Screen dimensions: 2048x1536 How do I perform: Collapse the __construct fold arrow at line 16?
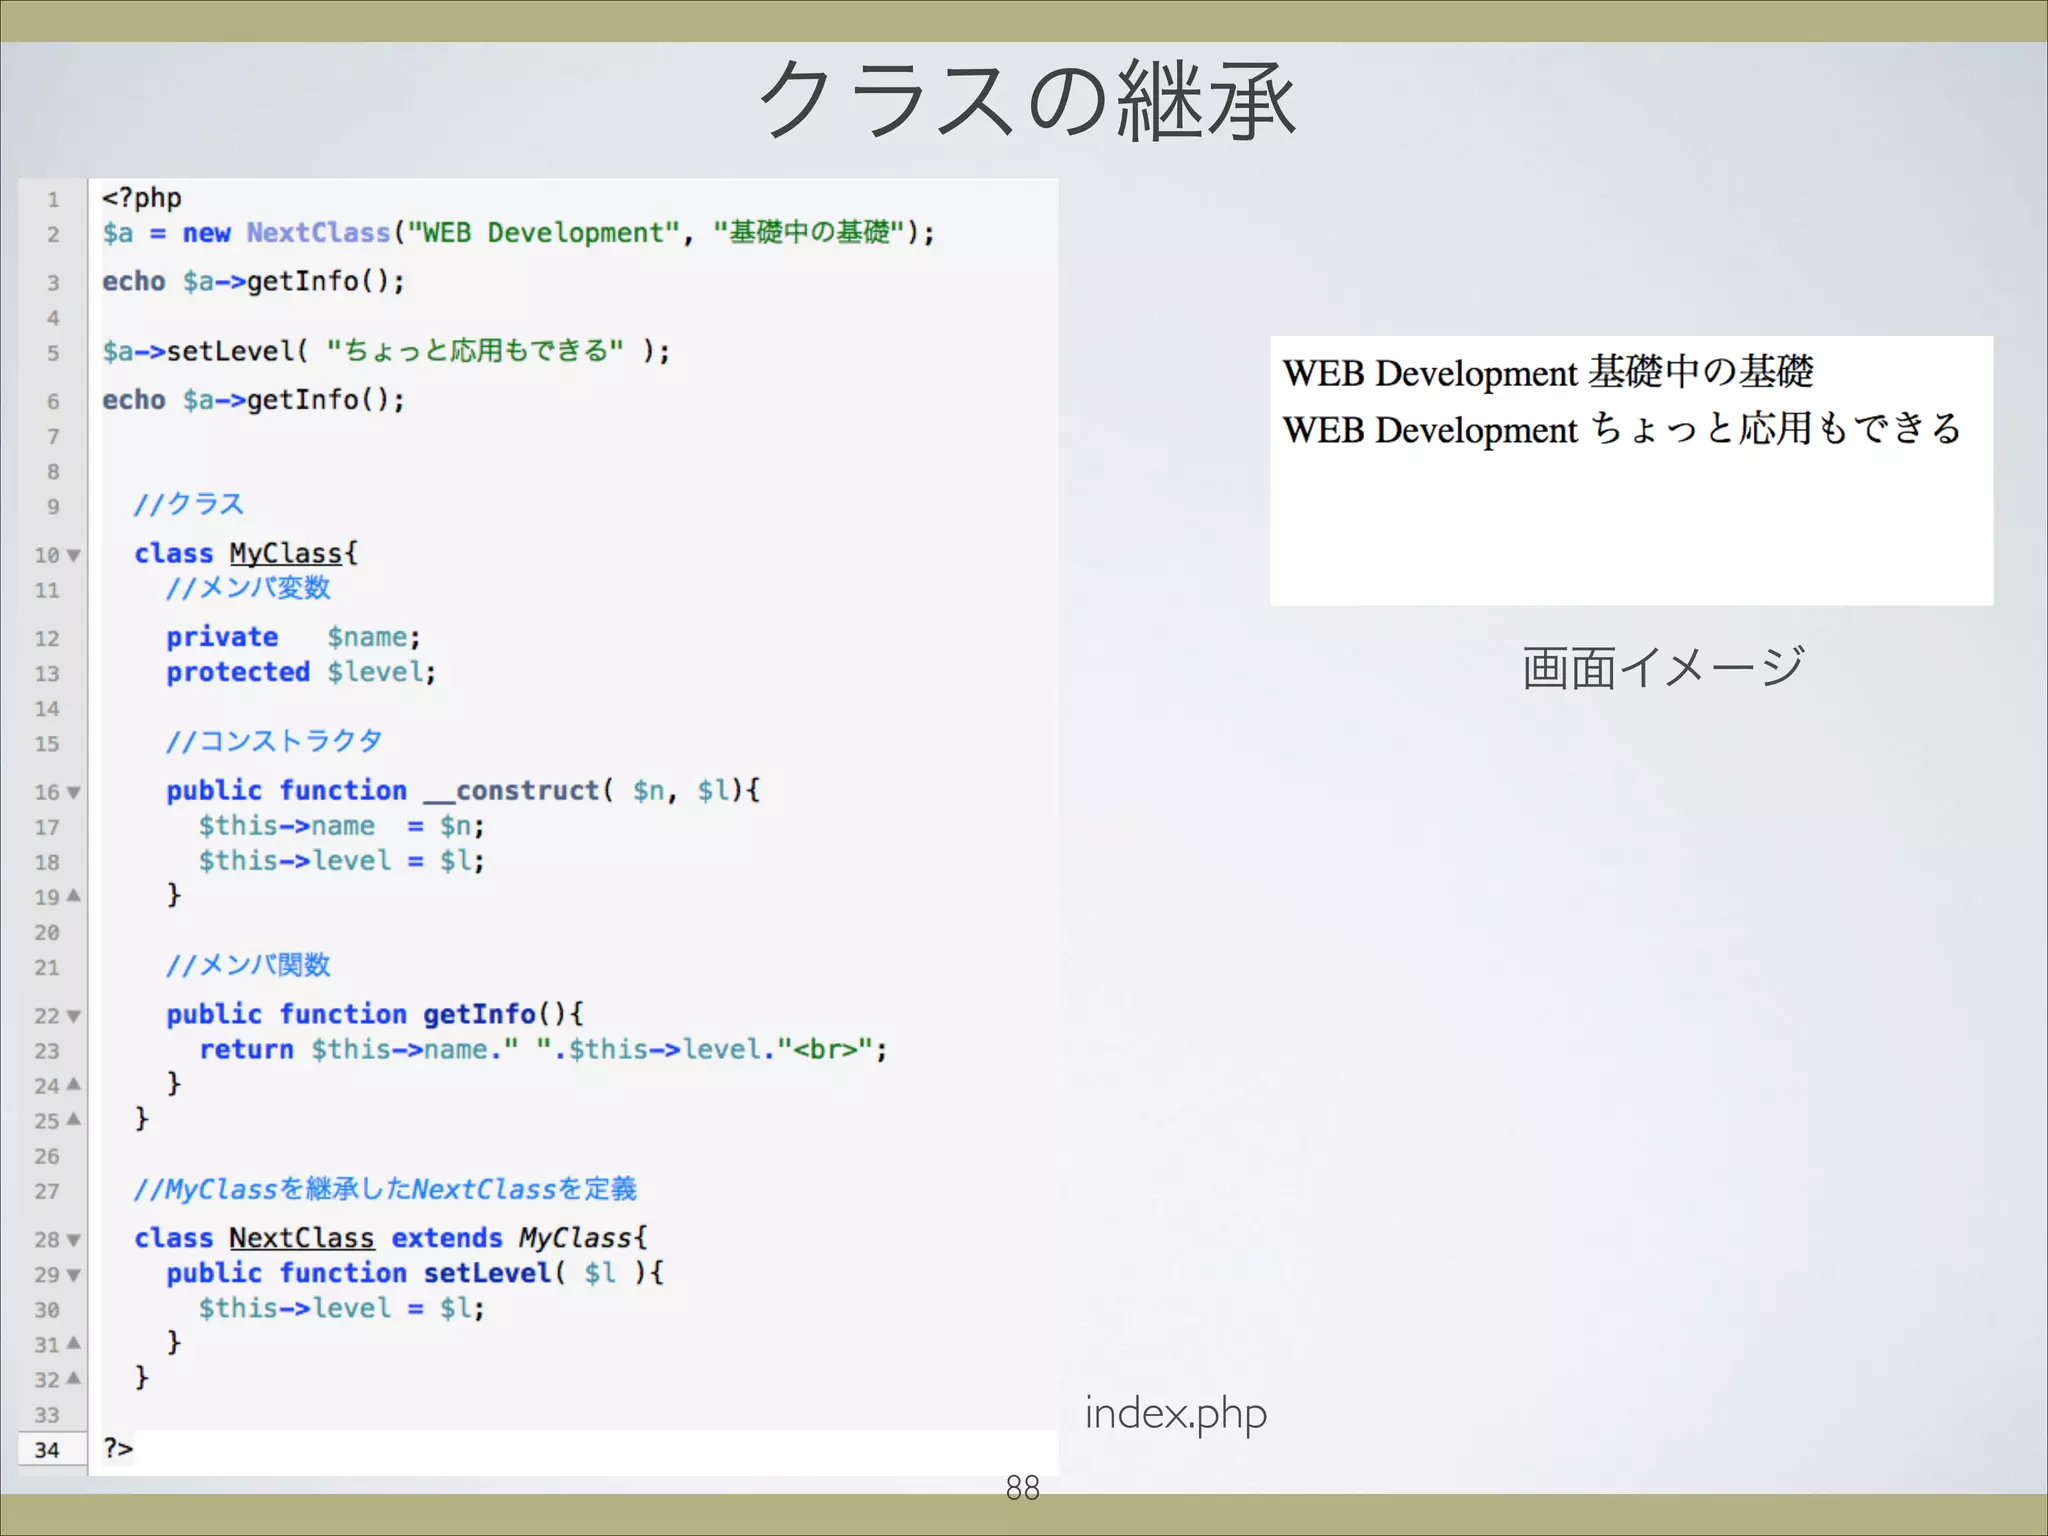click(73, 793)
